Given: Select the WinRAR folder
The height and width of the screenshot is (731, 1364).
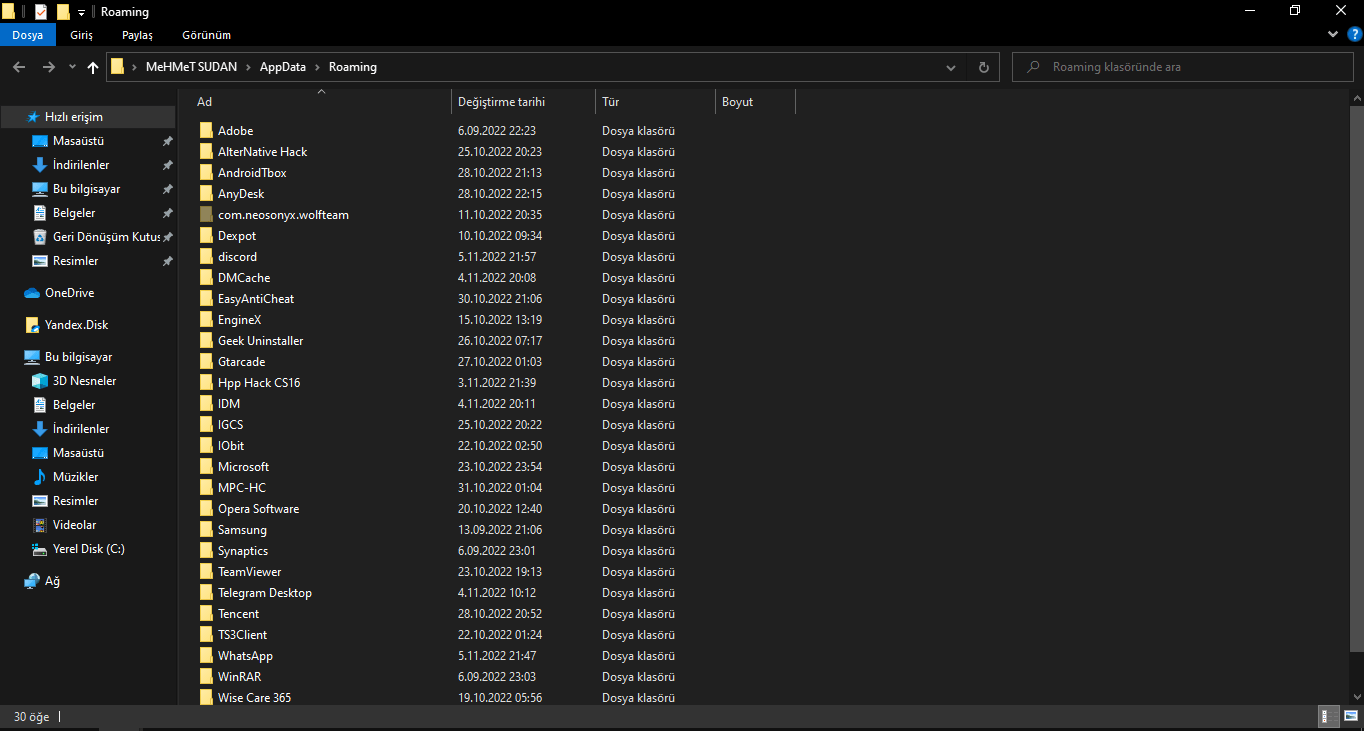Looking at the screenshot, I should pos(239,677).
